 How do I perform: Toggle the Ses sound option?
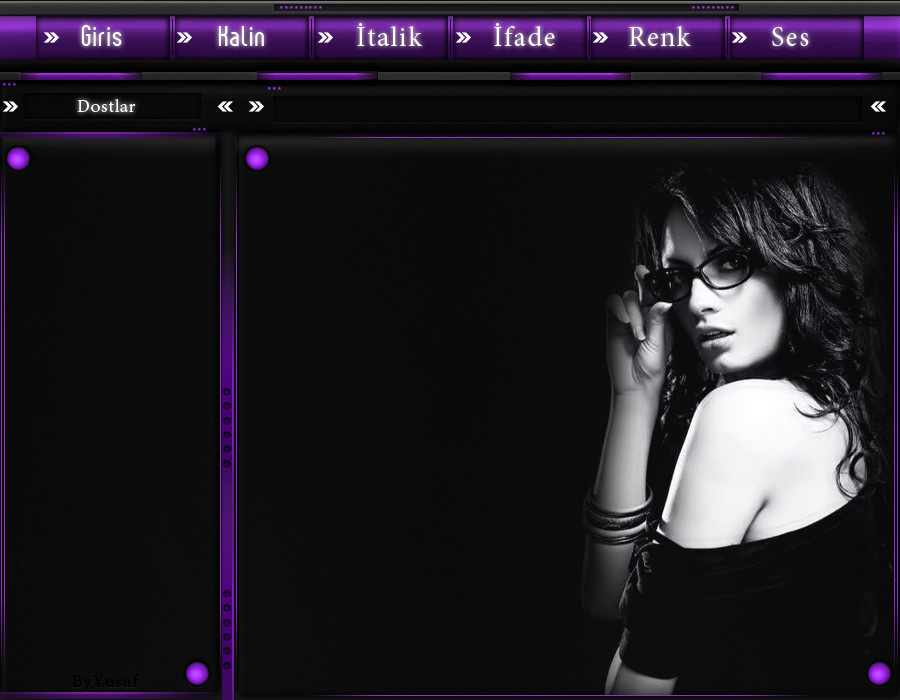[x=790, y=38]
